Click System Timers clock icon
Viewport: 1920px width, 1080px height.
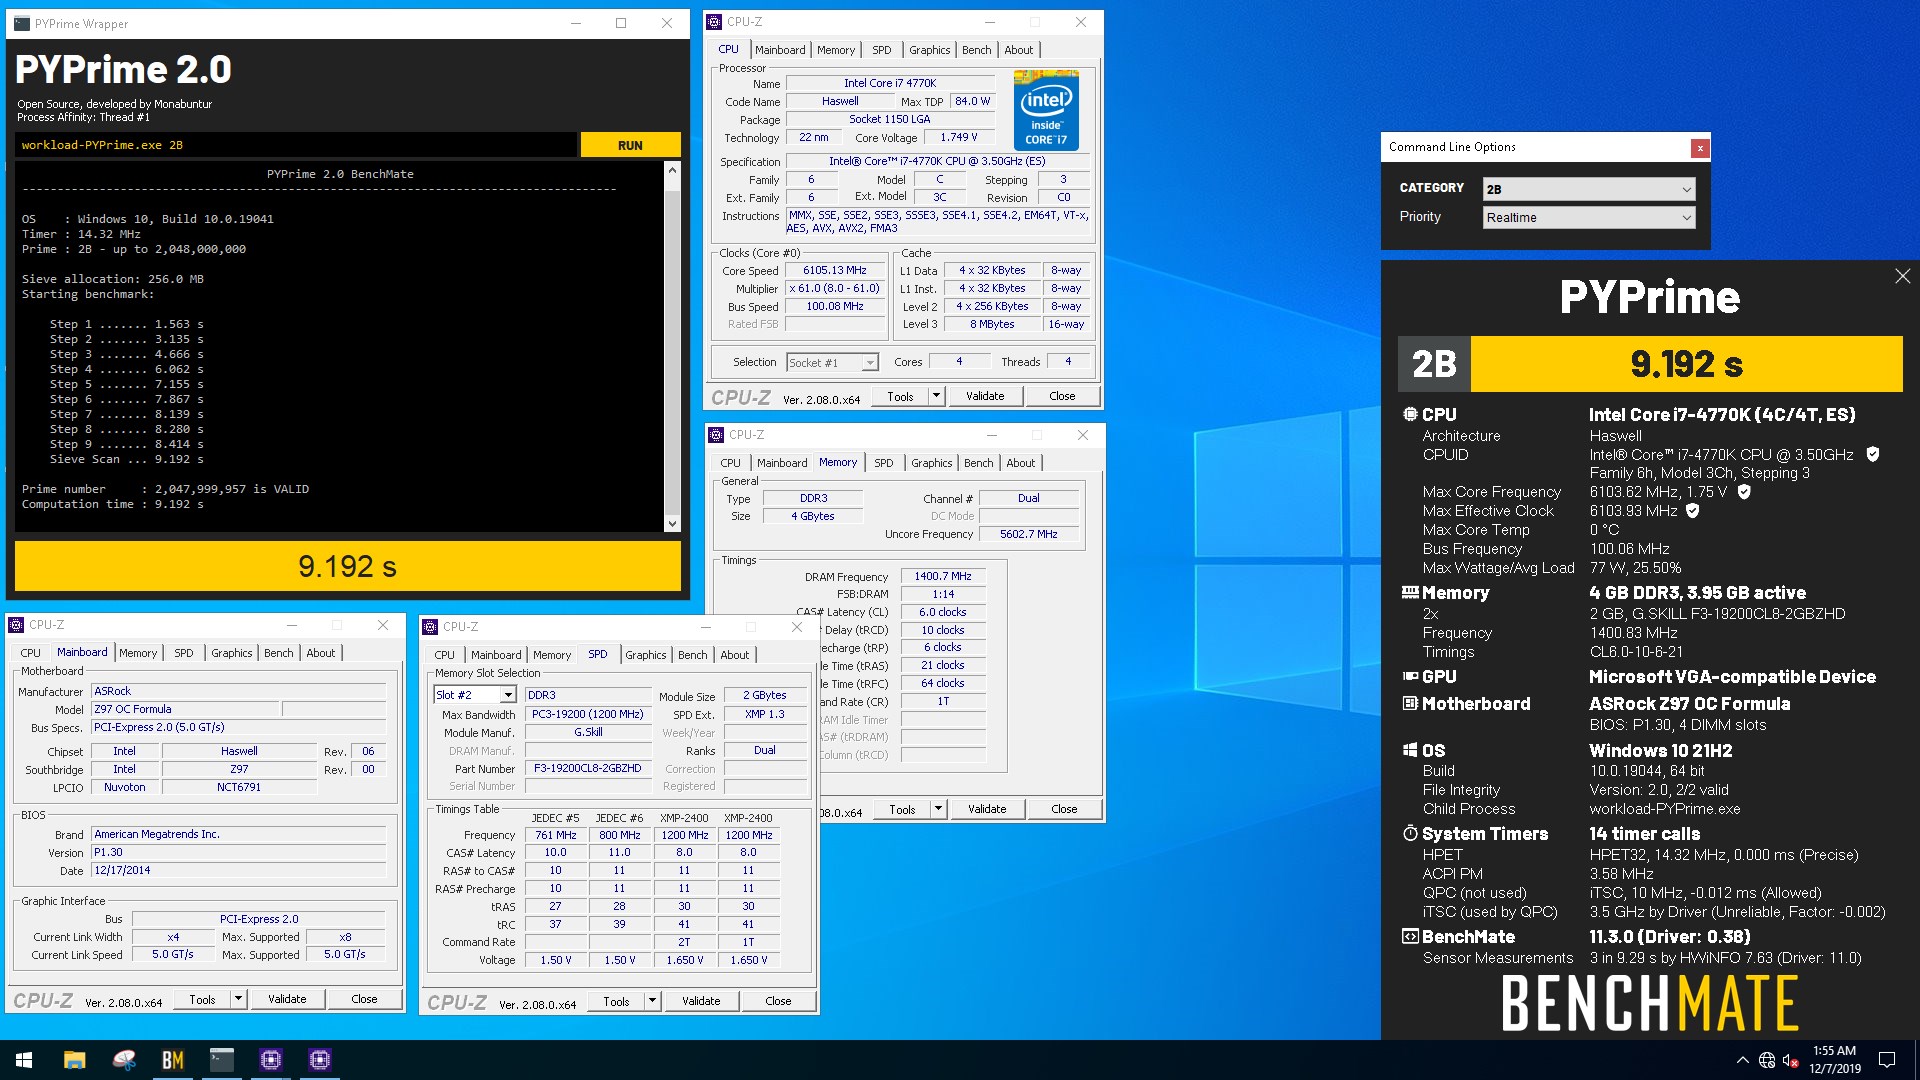(x=1410, y=833)
